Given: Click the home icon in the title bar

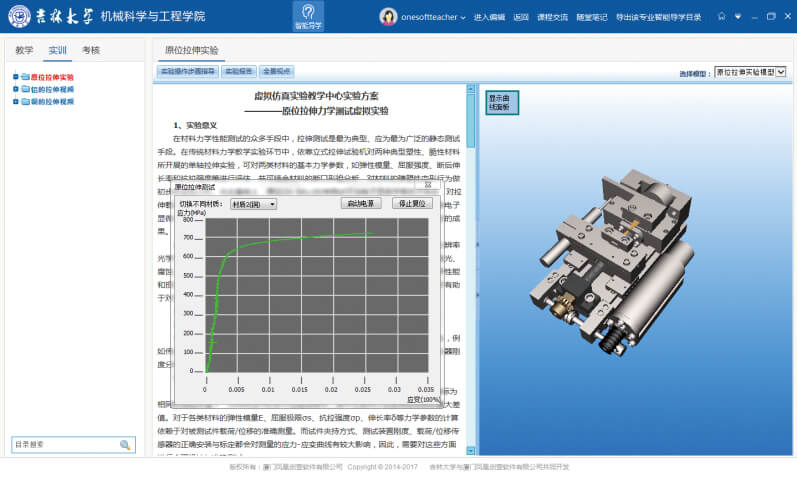Looking at the screenshot, I should (717, 17).
